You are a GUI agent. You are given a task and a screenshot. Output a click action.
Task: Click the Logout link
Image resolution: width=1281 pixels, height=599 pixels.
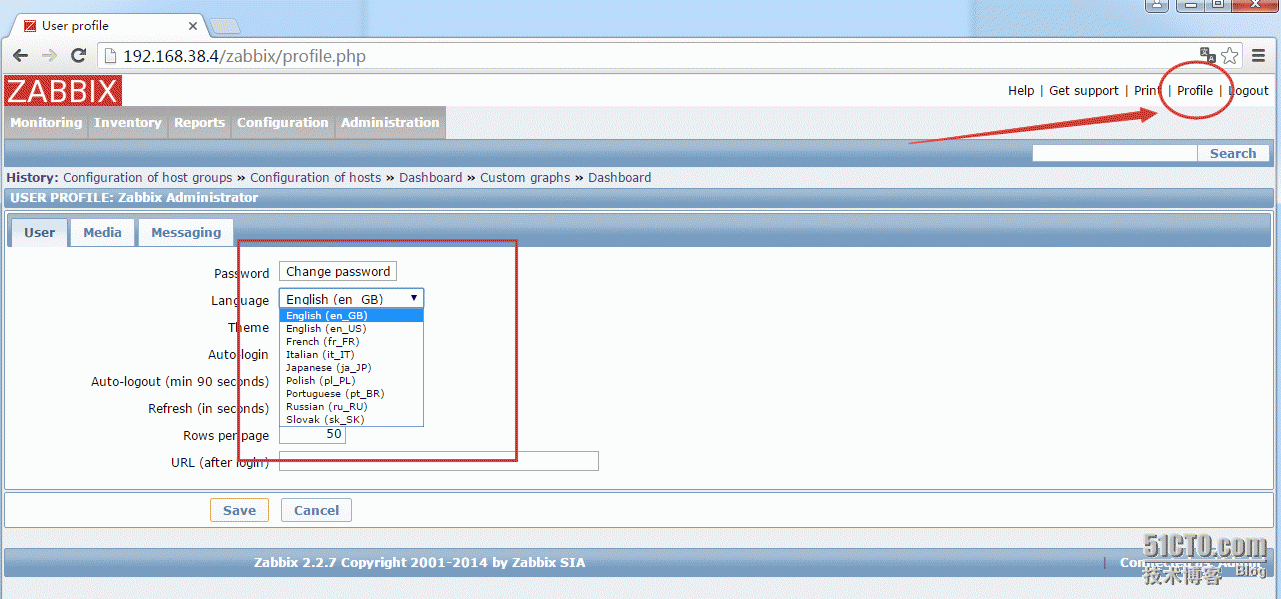click(1249, 90)
